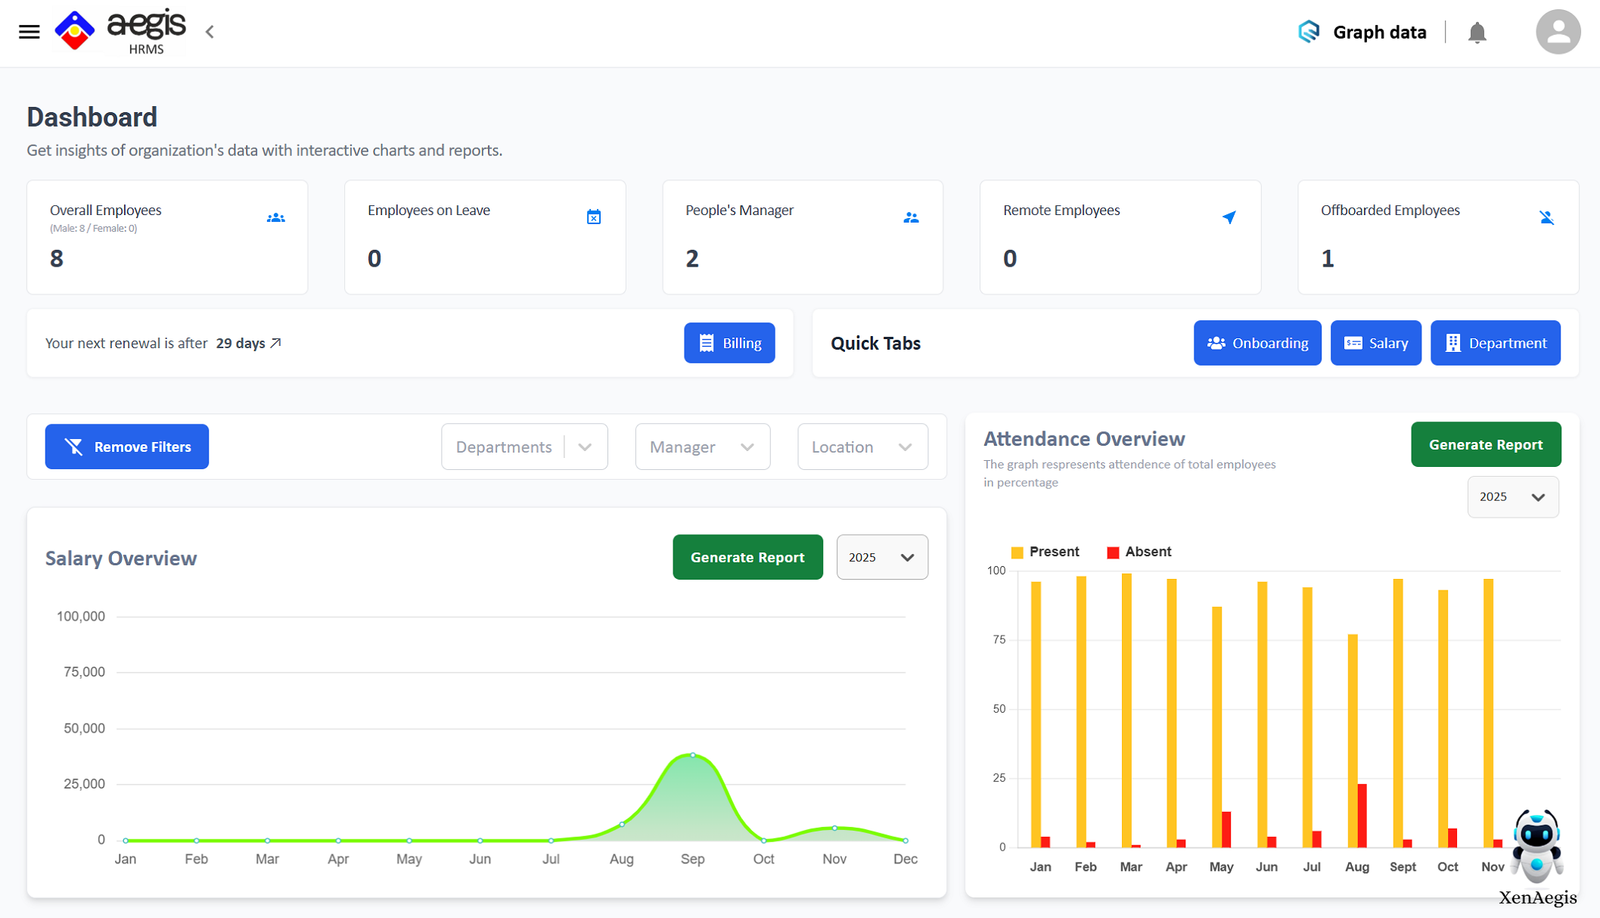Open the Onboarding quick tab

(1257, 343)
